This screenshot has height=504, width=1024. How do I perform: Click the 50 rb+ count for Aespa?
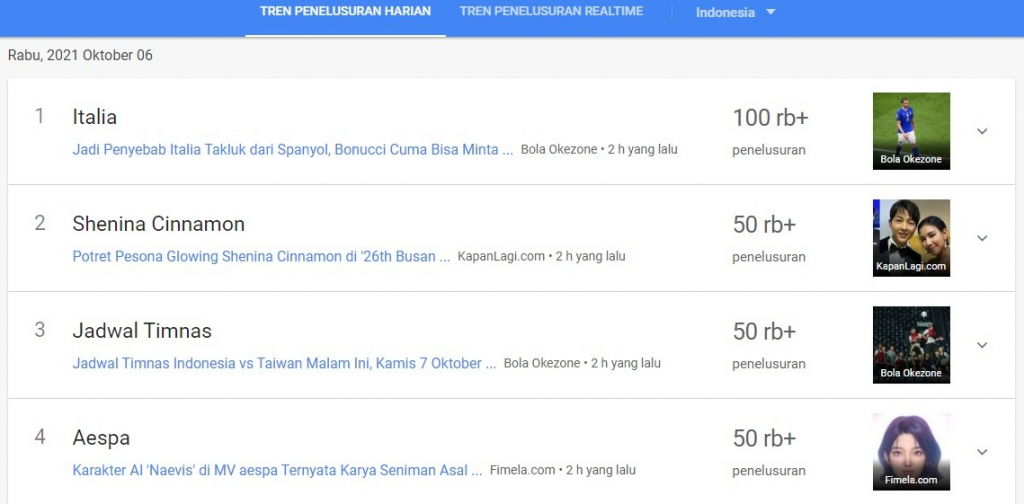click(x=764, y=439)
